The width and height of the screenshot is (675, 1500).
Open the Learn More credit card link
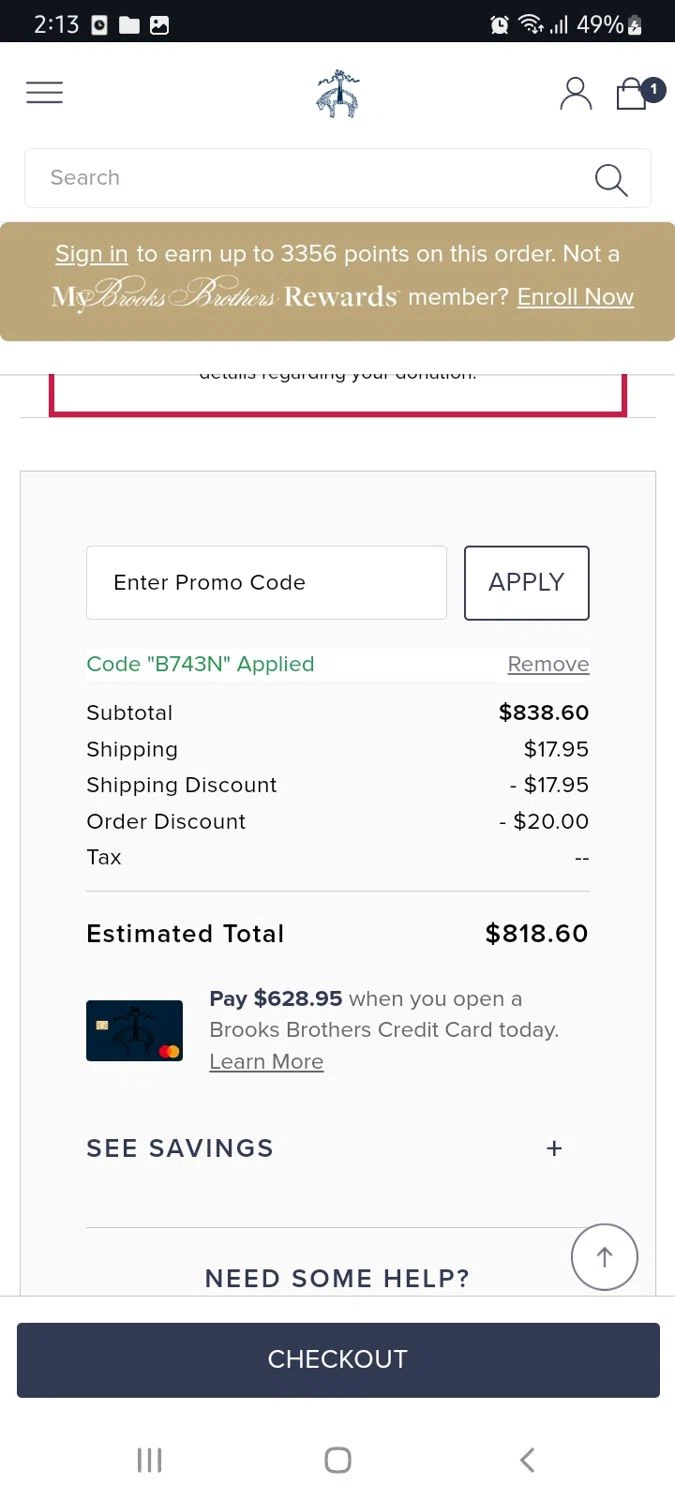266,1062
